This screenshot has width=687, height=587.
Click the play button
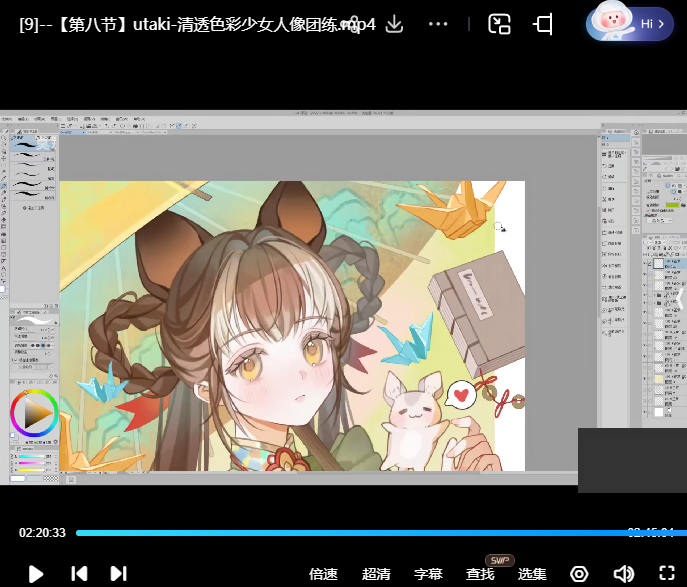click(36, 574)
